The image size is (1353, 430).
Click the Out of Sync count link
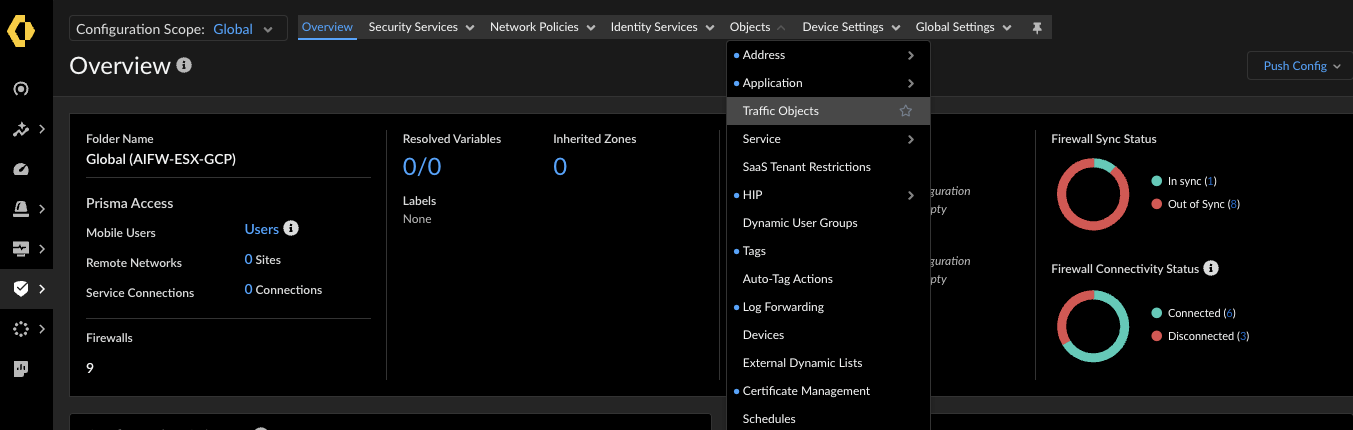pos(1233,204)
